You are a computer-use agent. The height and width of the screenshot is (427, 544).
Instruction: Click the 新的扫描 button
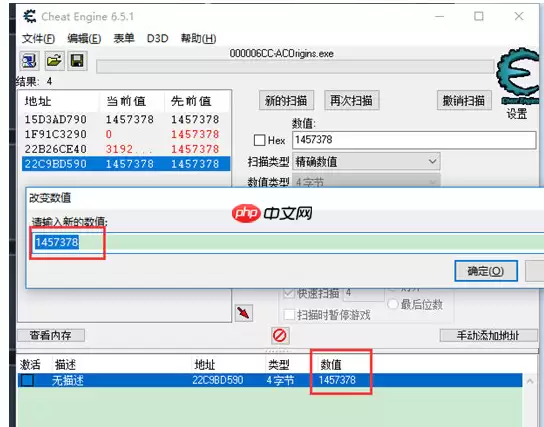(286, 101)
